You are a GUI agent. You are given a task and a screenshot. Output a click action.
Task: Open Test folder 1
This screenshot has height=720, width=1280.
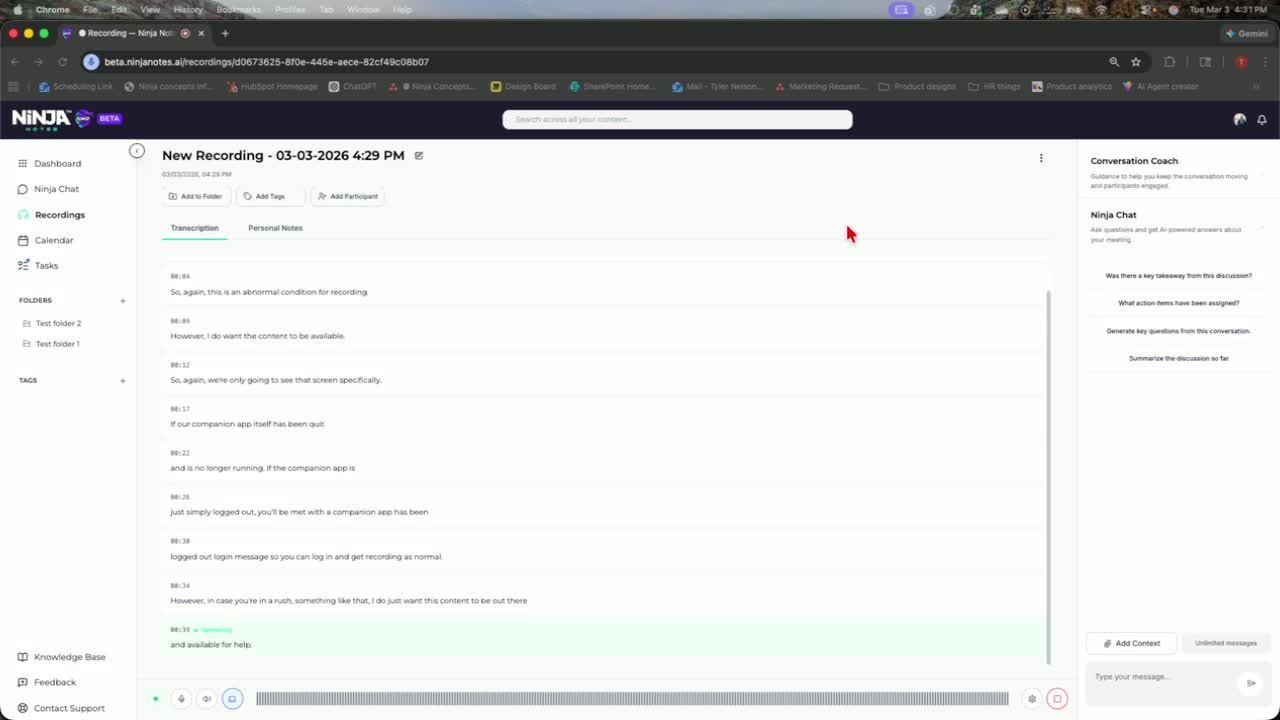point(57,344)
